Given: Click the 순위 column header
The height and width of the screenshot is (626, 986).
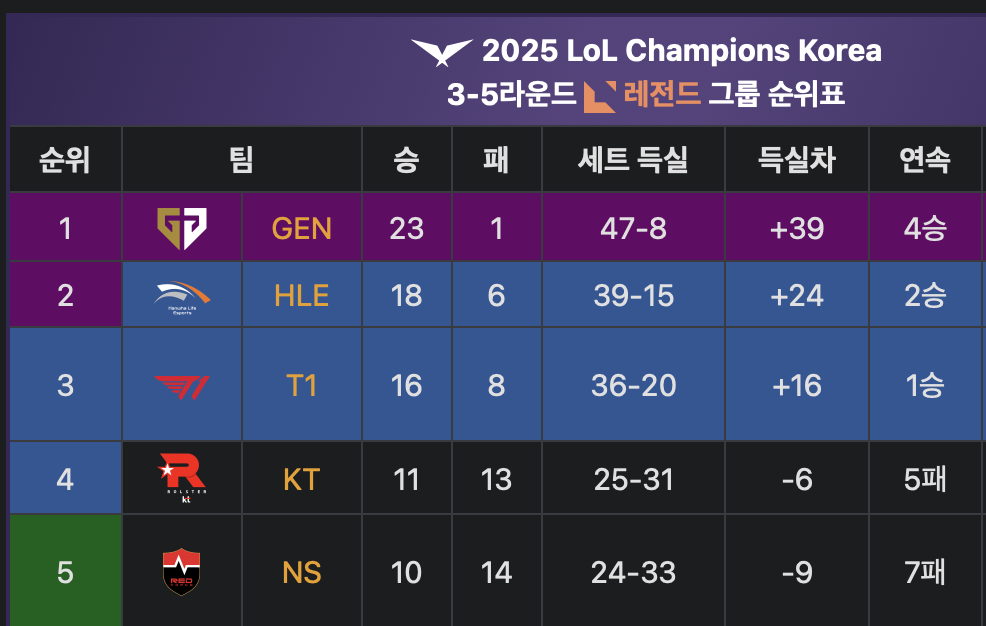Looking at the screenshot, I should pyautogui.click(x=65, y=160).
